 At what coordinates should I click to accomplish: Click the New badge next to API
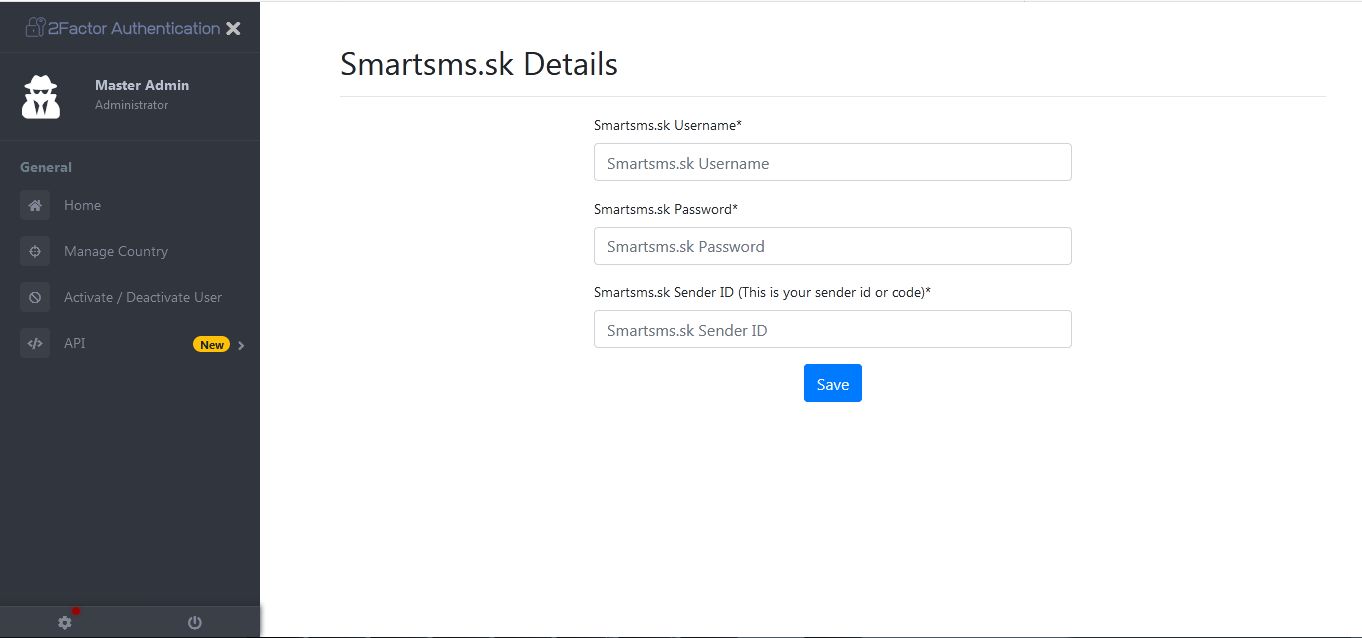point(211,344)
